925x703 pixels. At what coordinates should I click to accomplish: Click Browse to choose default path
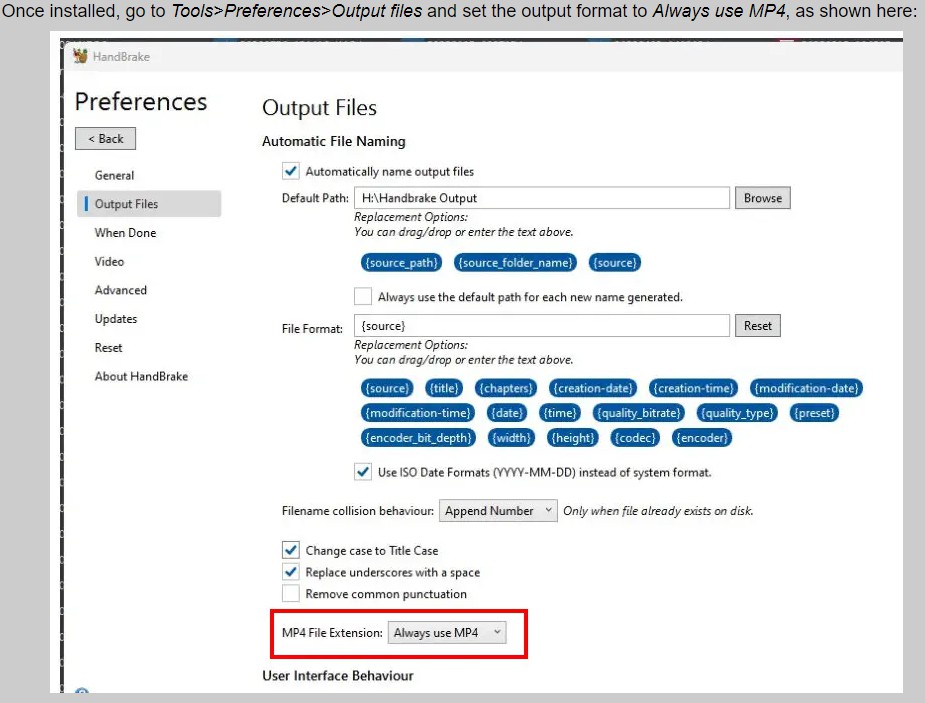tap(763, 198)
